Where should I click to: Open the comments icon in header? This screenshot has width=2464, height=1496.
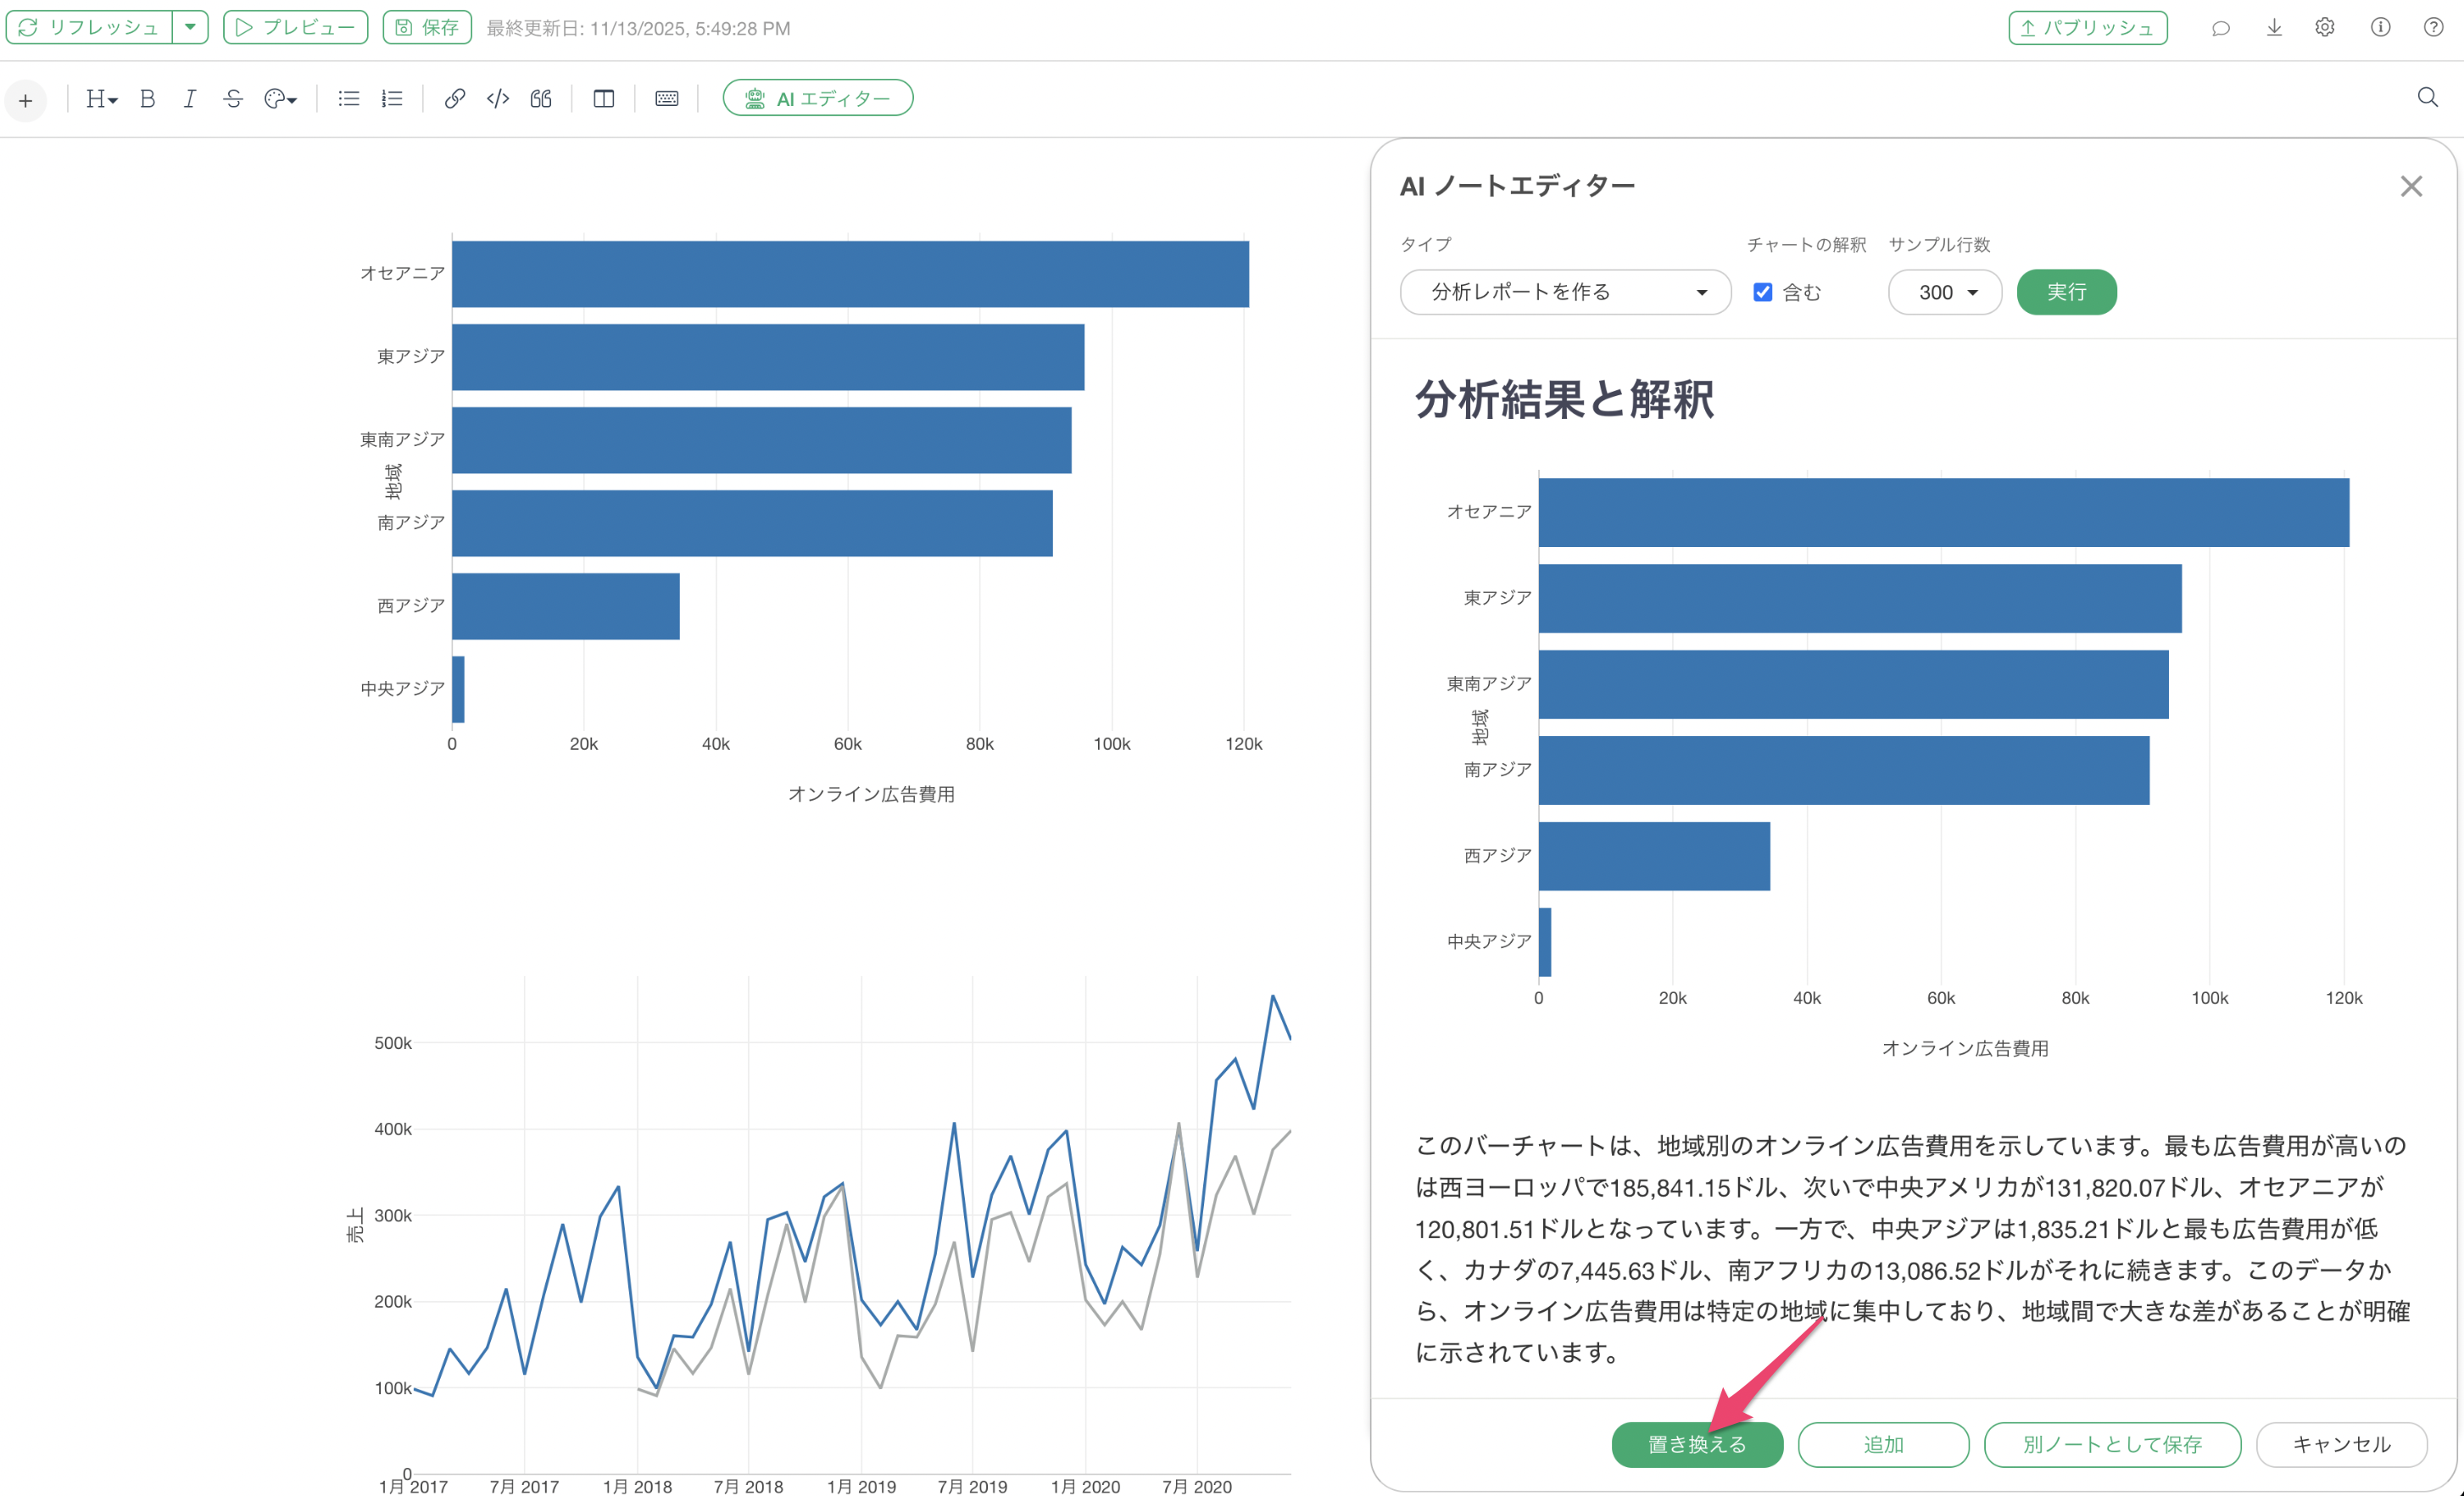(2220, 28)
